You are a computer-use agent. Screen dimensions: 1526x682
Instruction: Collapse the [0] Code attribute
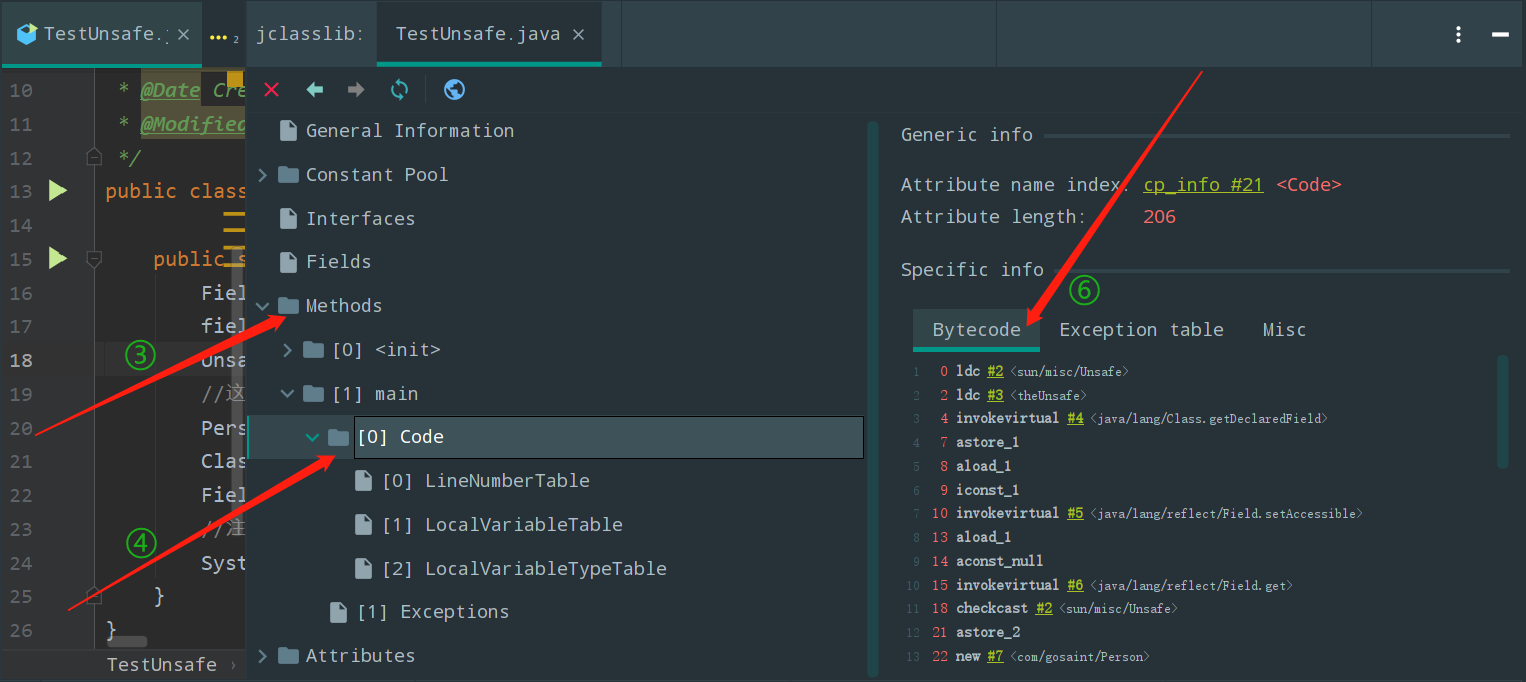coord(313,437)
